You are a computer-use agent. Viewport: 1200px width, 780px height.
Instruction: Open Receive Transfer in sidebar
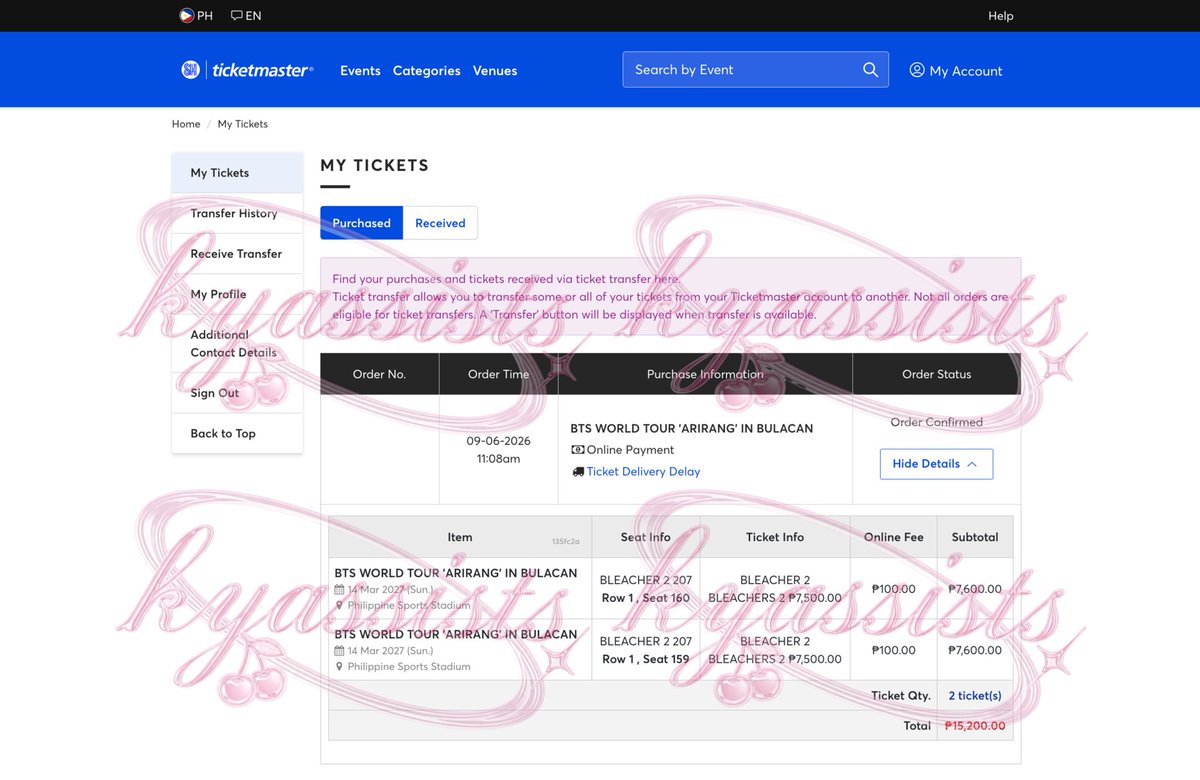click(237, 254)
